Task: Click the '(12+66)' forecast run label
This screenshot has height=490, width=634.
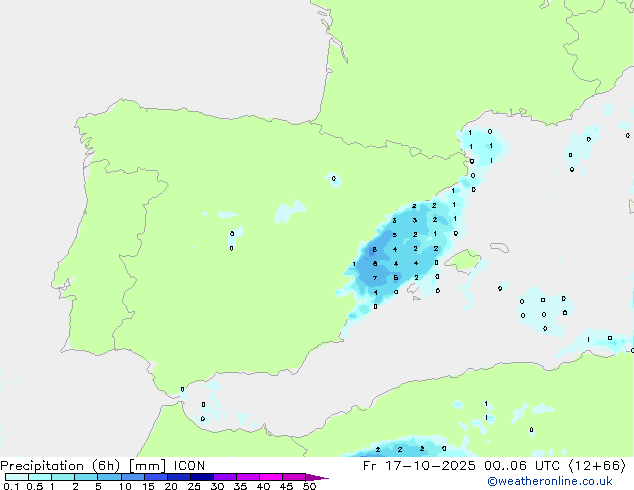Action: [x=597, y=466]
